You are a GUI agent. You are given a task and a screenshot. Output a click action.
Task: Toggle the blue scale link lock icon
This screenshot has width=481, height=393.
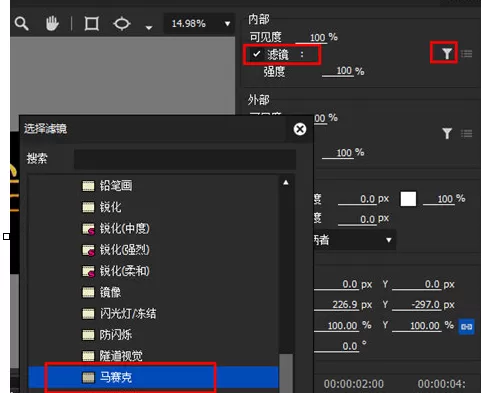coord(466,327)
